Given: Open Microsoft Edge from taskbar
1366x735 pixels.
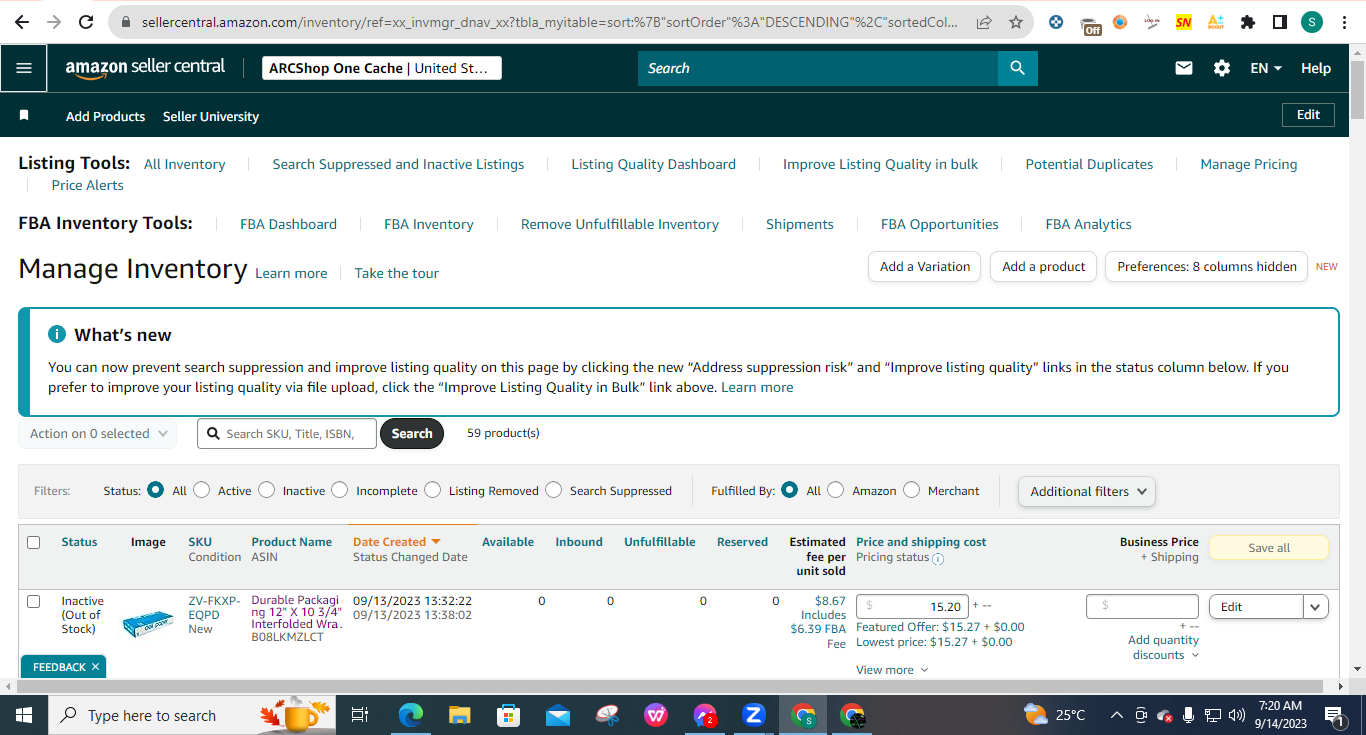Looking at the screenshot, I should 411,715.
